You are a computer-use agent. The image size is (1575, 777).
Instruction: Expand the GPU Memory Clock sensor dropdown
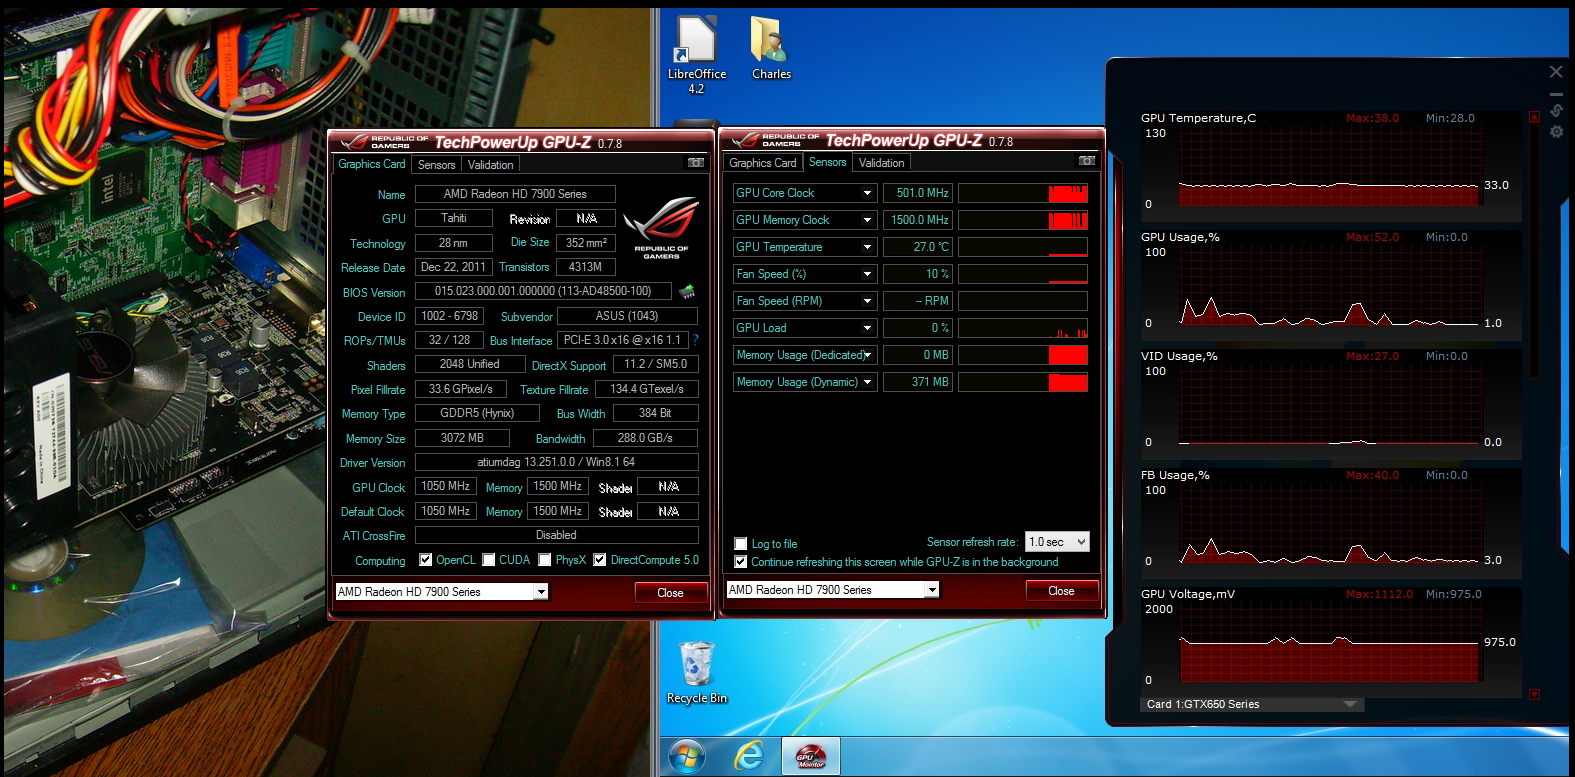tap(867, 220)
